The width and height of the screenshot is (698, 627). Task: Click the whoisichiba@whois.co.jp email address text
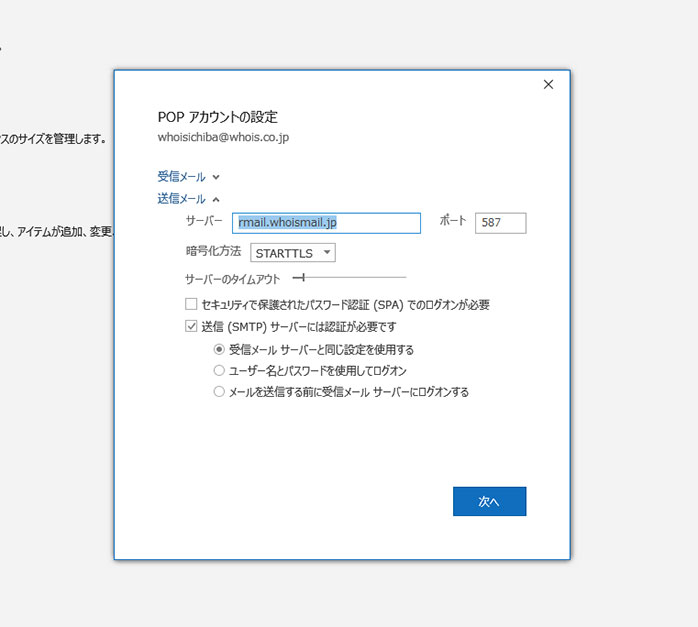pos(223,136)
